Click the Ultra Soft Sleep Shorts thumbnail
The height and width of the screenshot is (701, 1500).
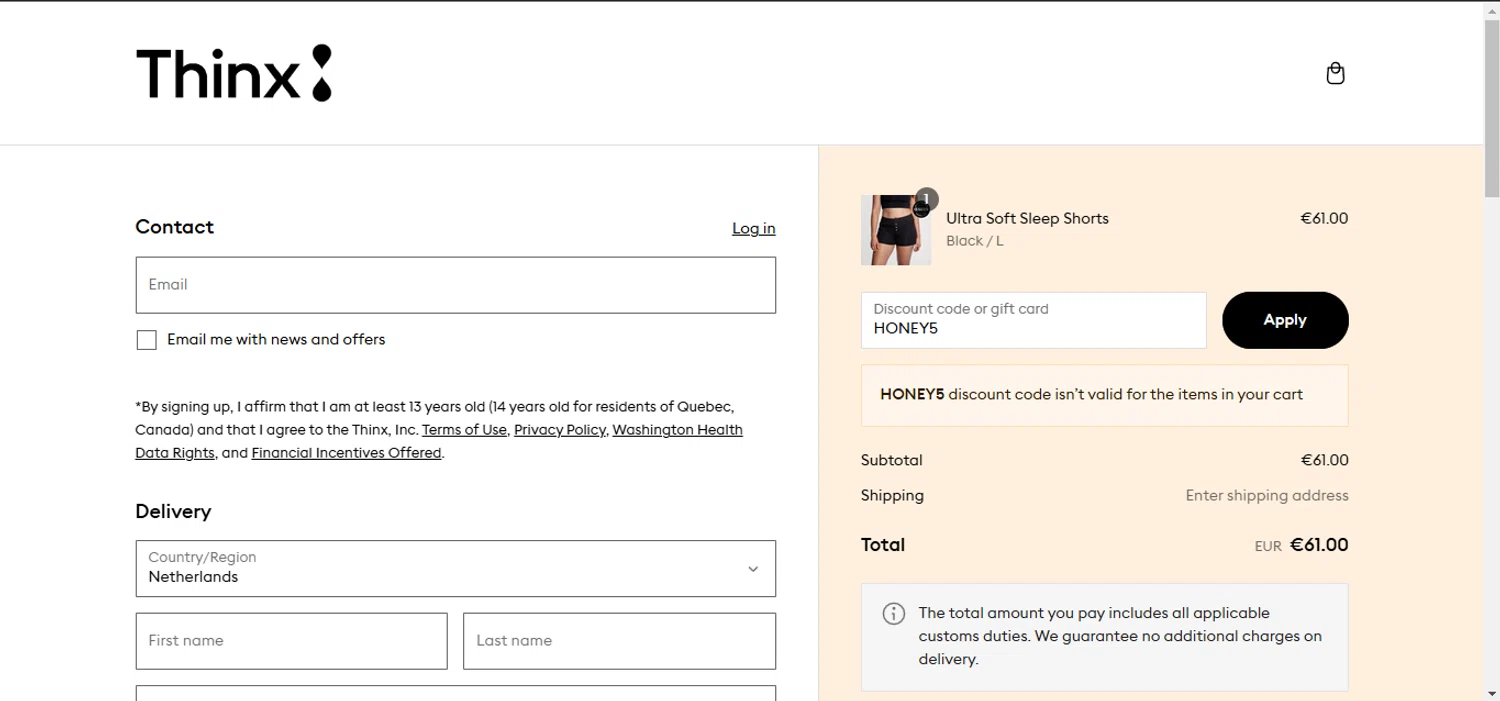(895, 230)
